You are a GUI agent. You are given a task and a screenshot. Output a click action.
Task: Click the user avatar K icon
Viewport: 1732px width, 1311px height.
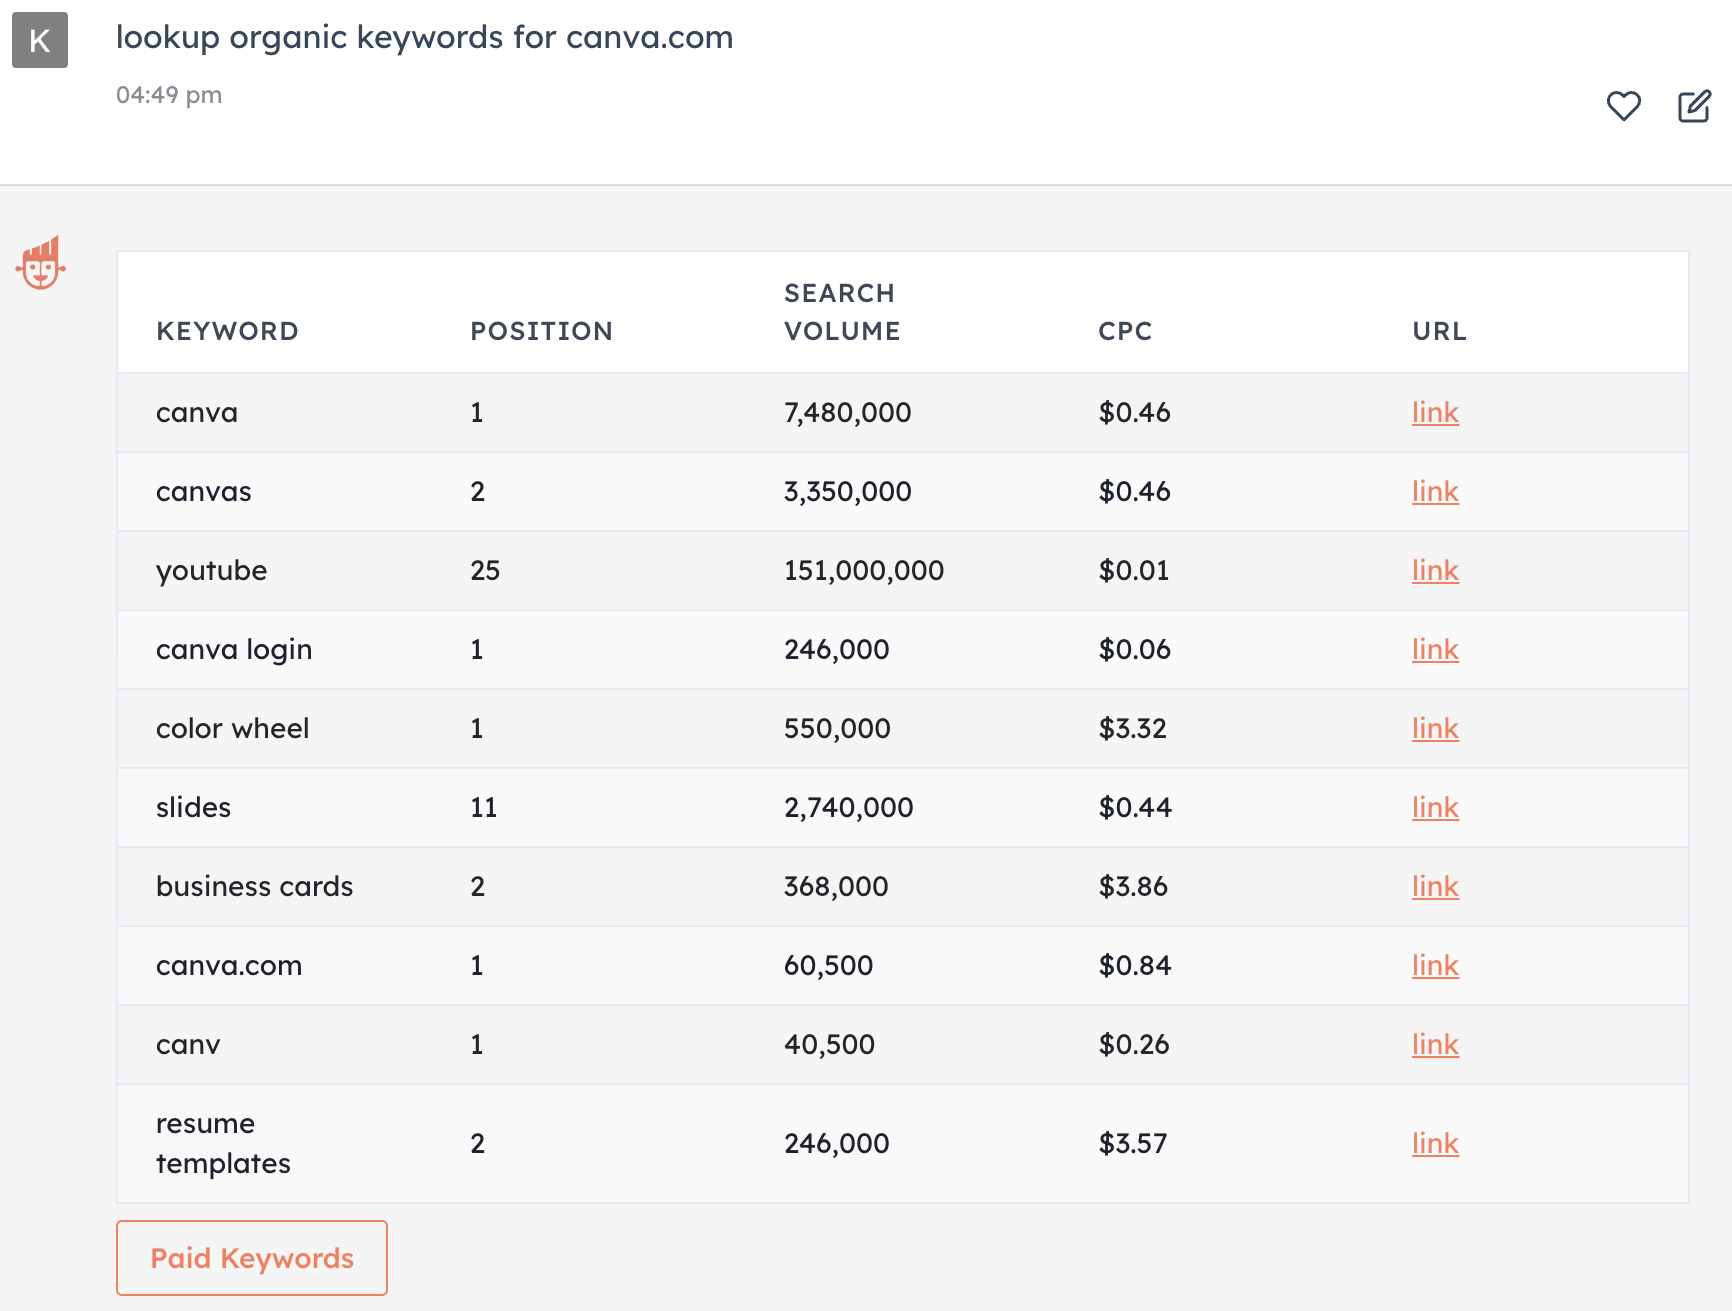pos(40,40)
